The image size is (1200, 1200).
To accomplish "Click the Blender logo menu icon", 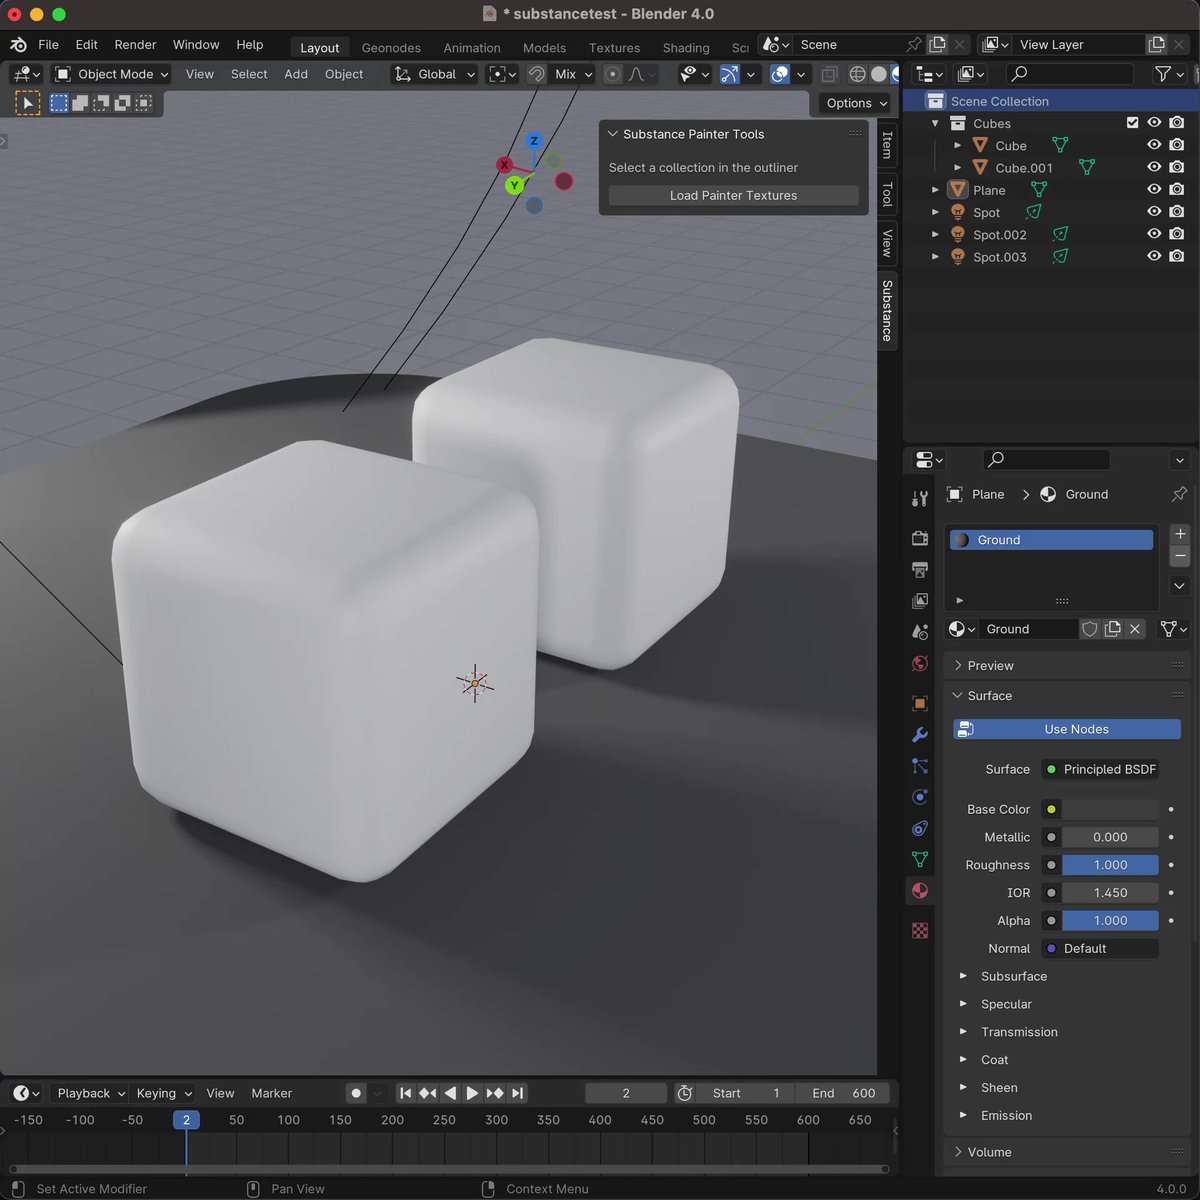I will click(18, 45).
